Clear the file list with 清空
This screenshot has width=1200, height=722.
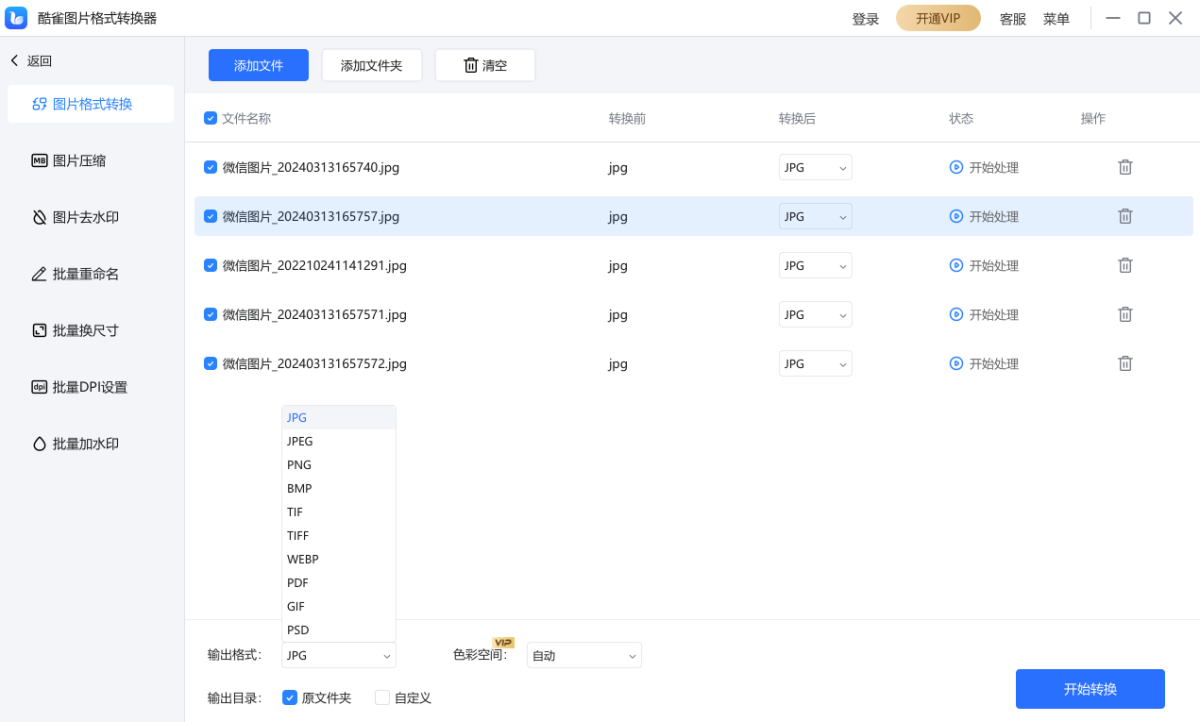point(485,65)
